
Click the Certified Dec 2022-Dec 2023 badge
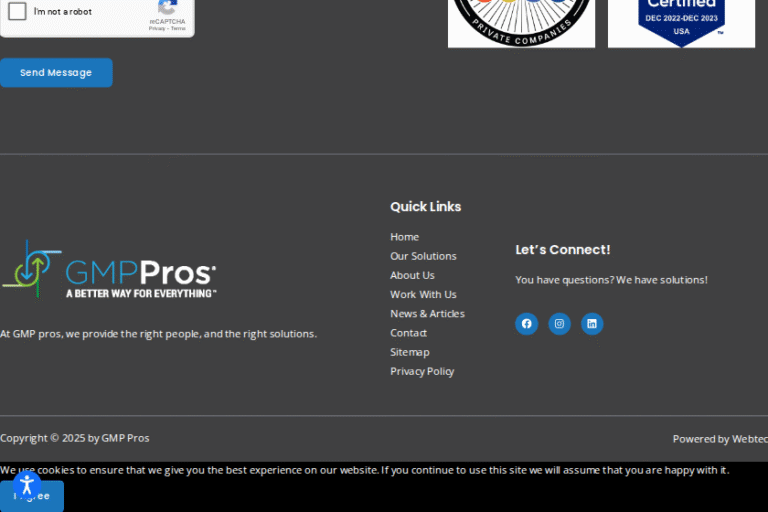point(681,22)
